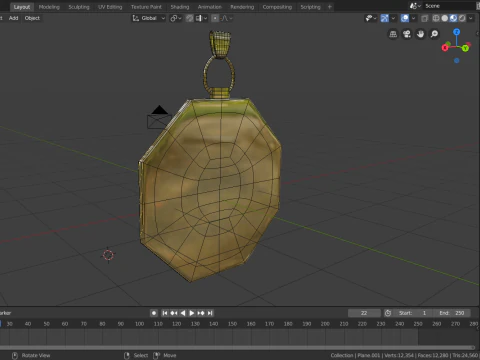480x360 pixels.
Task: Toggle perspective/orthographic grid view icon
Action: coord(393,34)
